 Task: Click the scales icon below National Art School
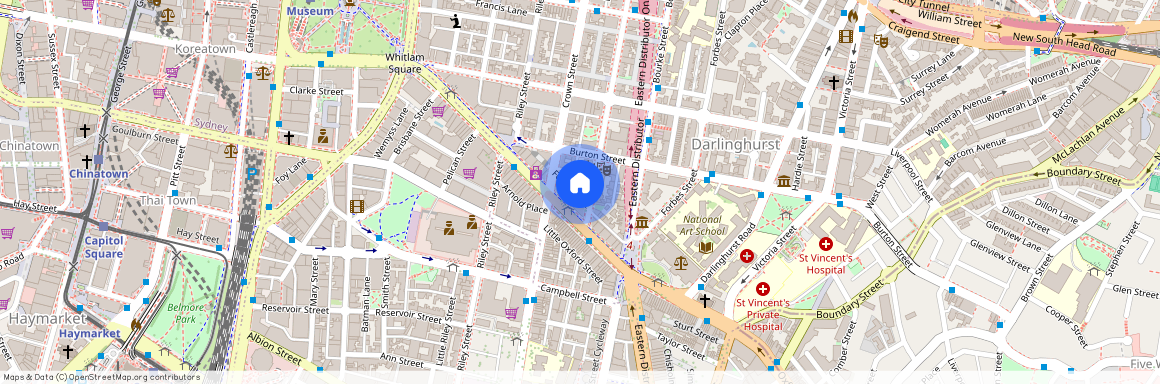[680, 262]
